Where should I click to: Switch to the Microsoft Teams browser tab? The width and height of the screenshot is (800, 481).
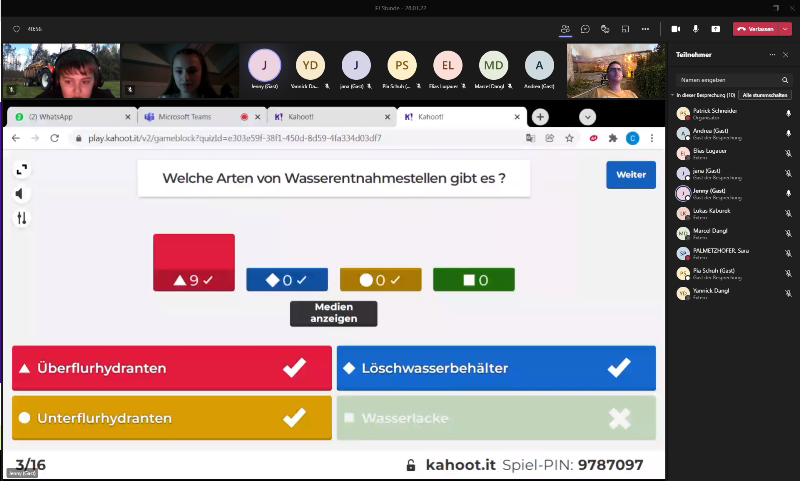pos(195,117)
